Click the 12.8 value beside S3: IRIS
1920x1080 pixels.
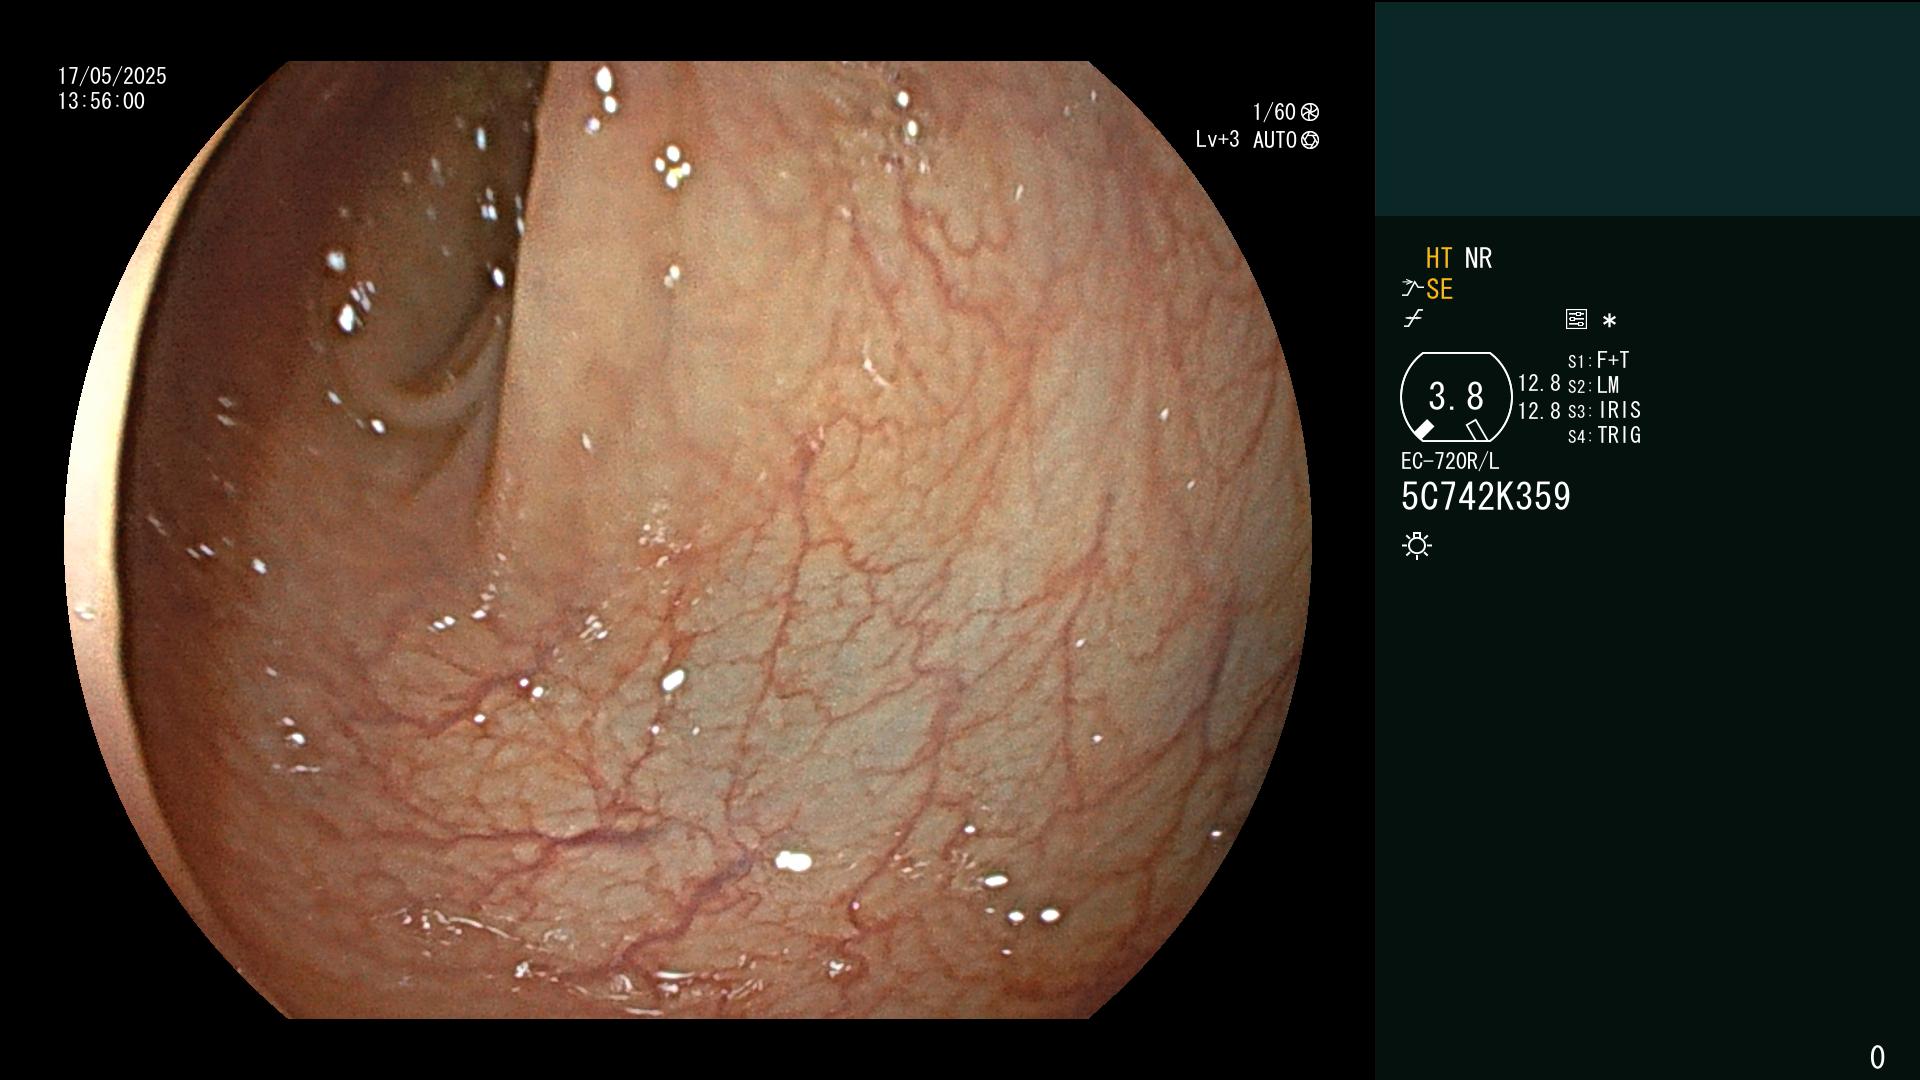tap(1539, 411)
